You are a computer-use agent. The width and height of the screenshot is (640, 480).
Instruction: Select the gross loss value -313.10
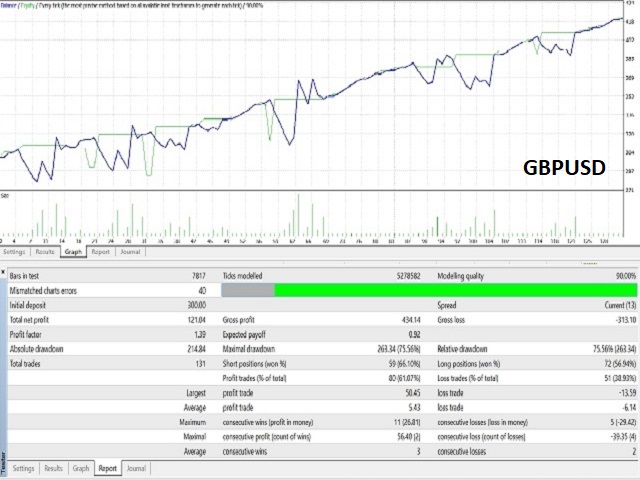pyautogui.click(x=626, y=320)
